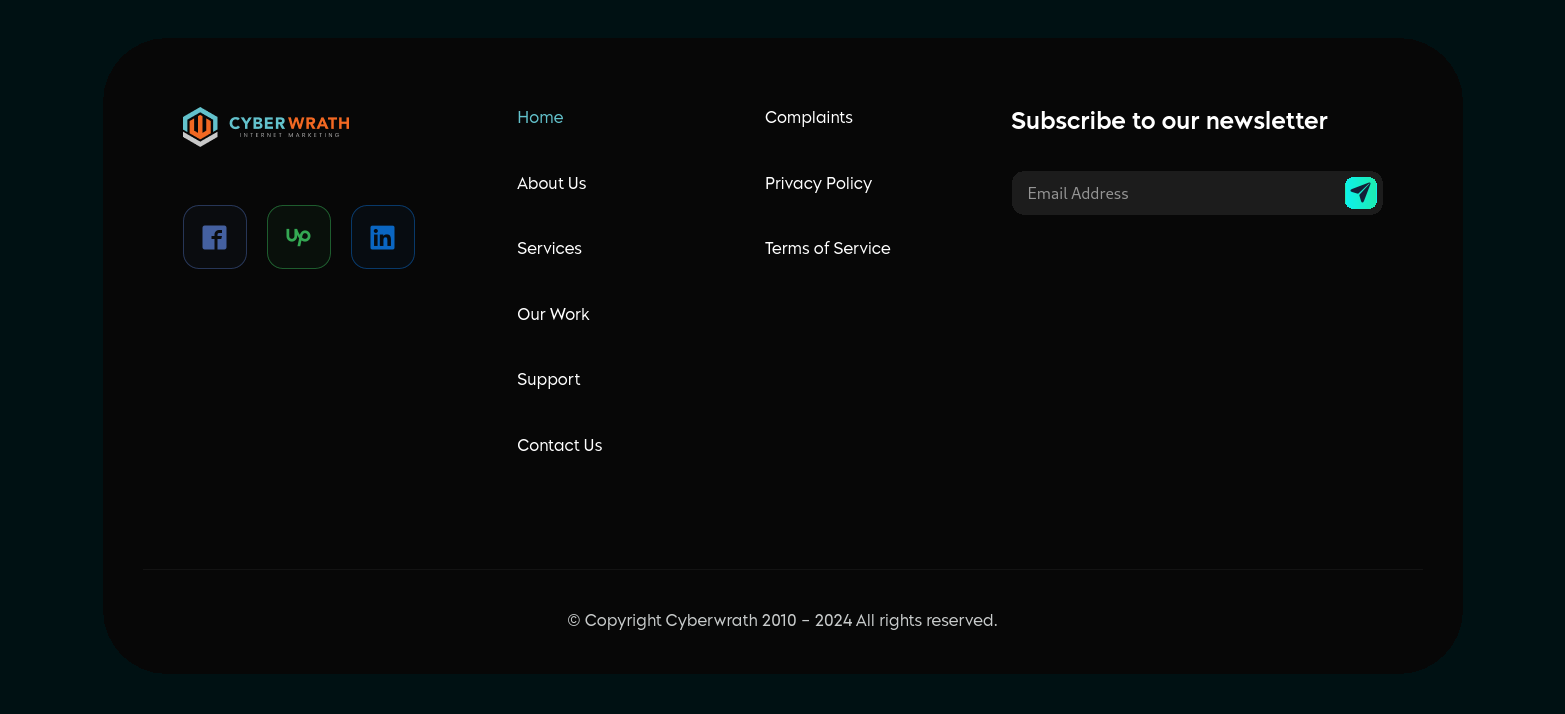The height and width of the screenshot is (714, 1565).
Task: Click the paper-plane newsletter submit icon
Action: click(1360, 193)
